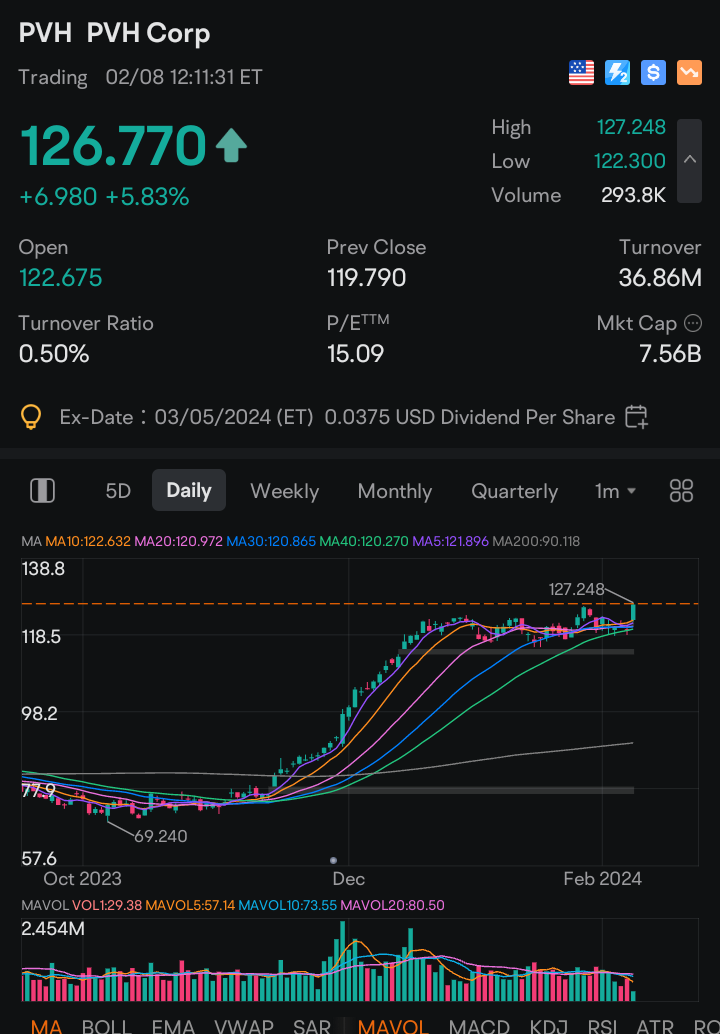This screenshot has height=1034, width=720.
Task: Toggle the split chart layout icon
Action: [43, 491]
